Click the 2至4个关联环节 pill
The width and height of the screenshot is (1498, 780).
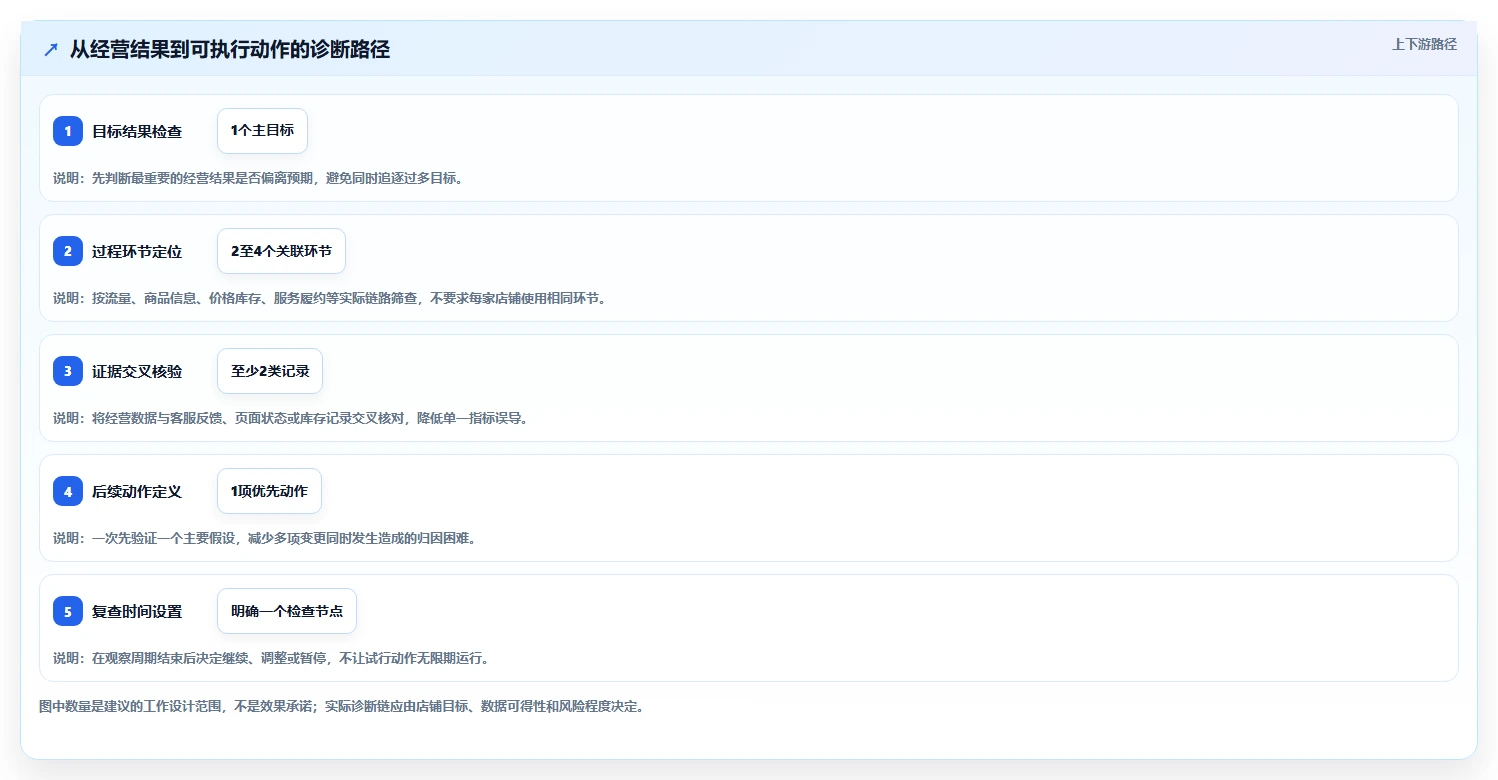(x=281, y=251)
